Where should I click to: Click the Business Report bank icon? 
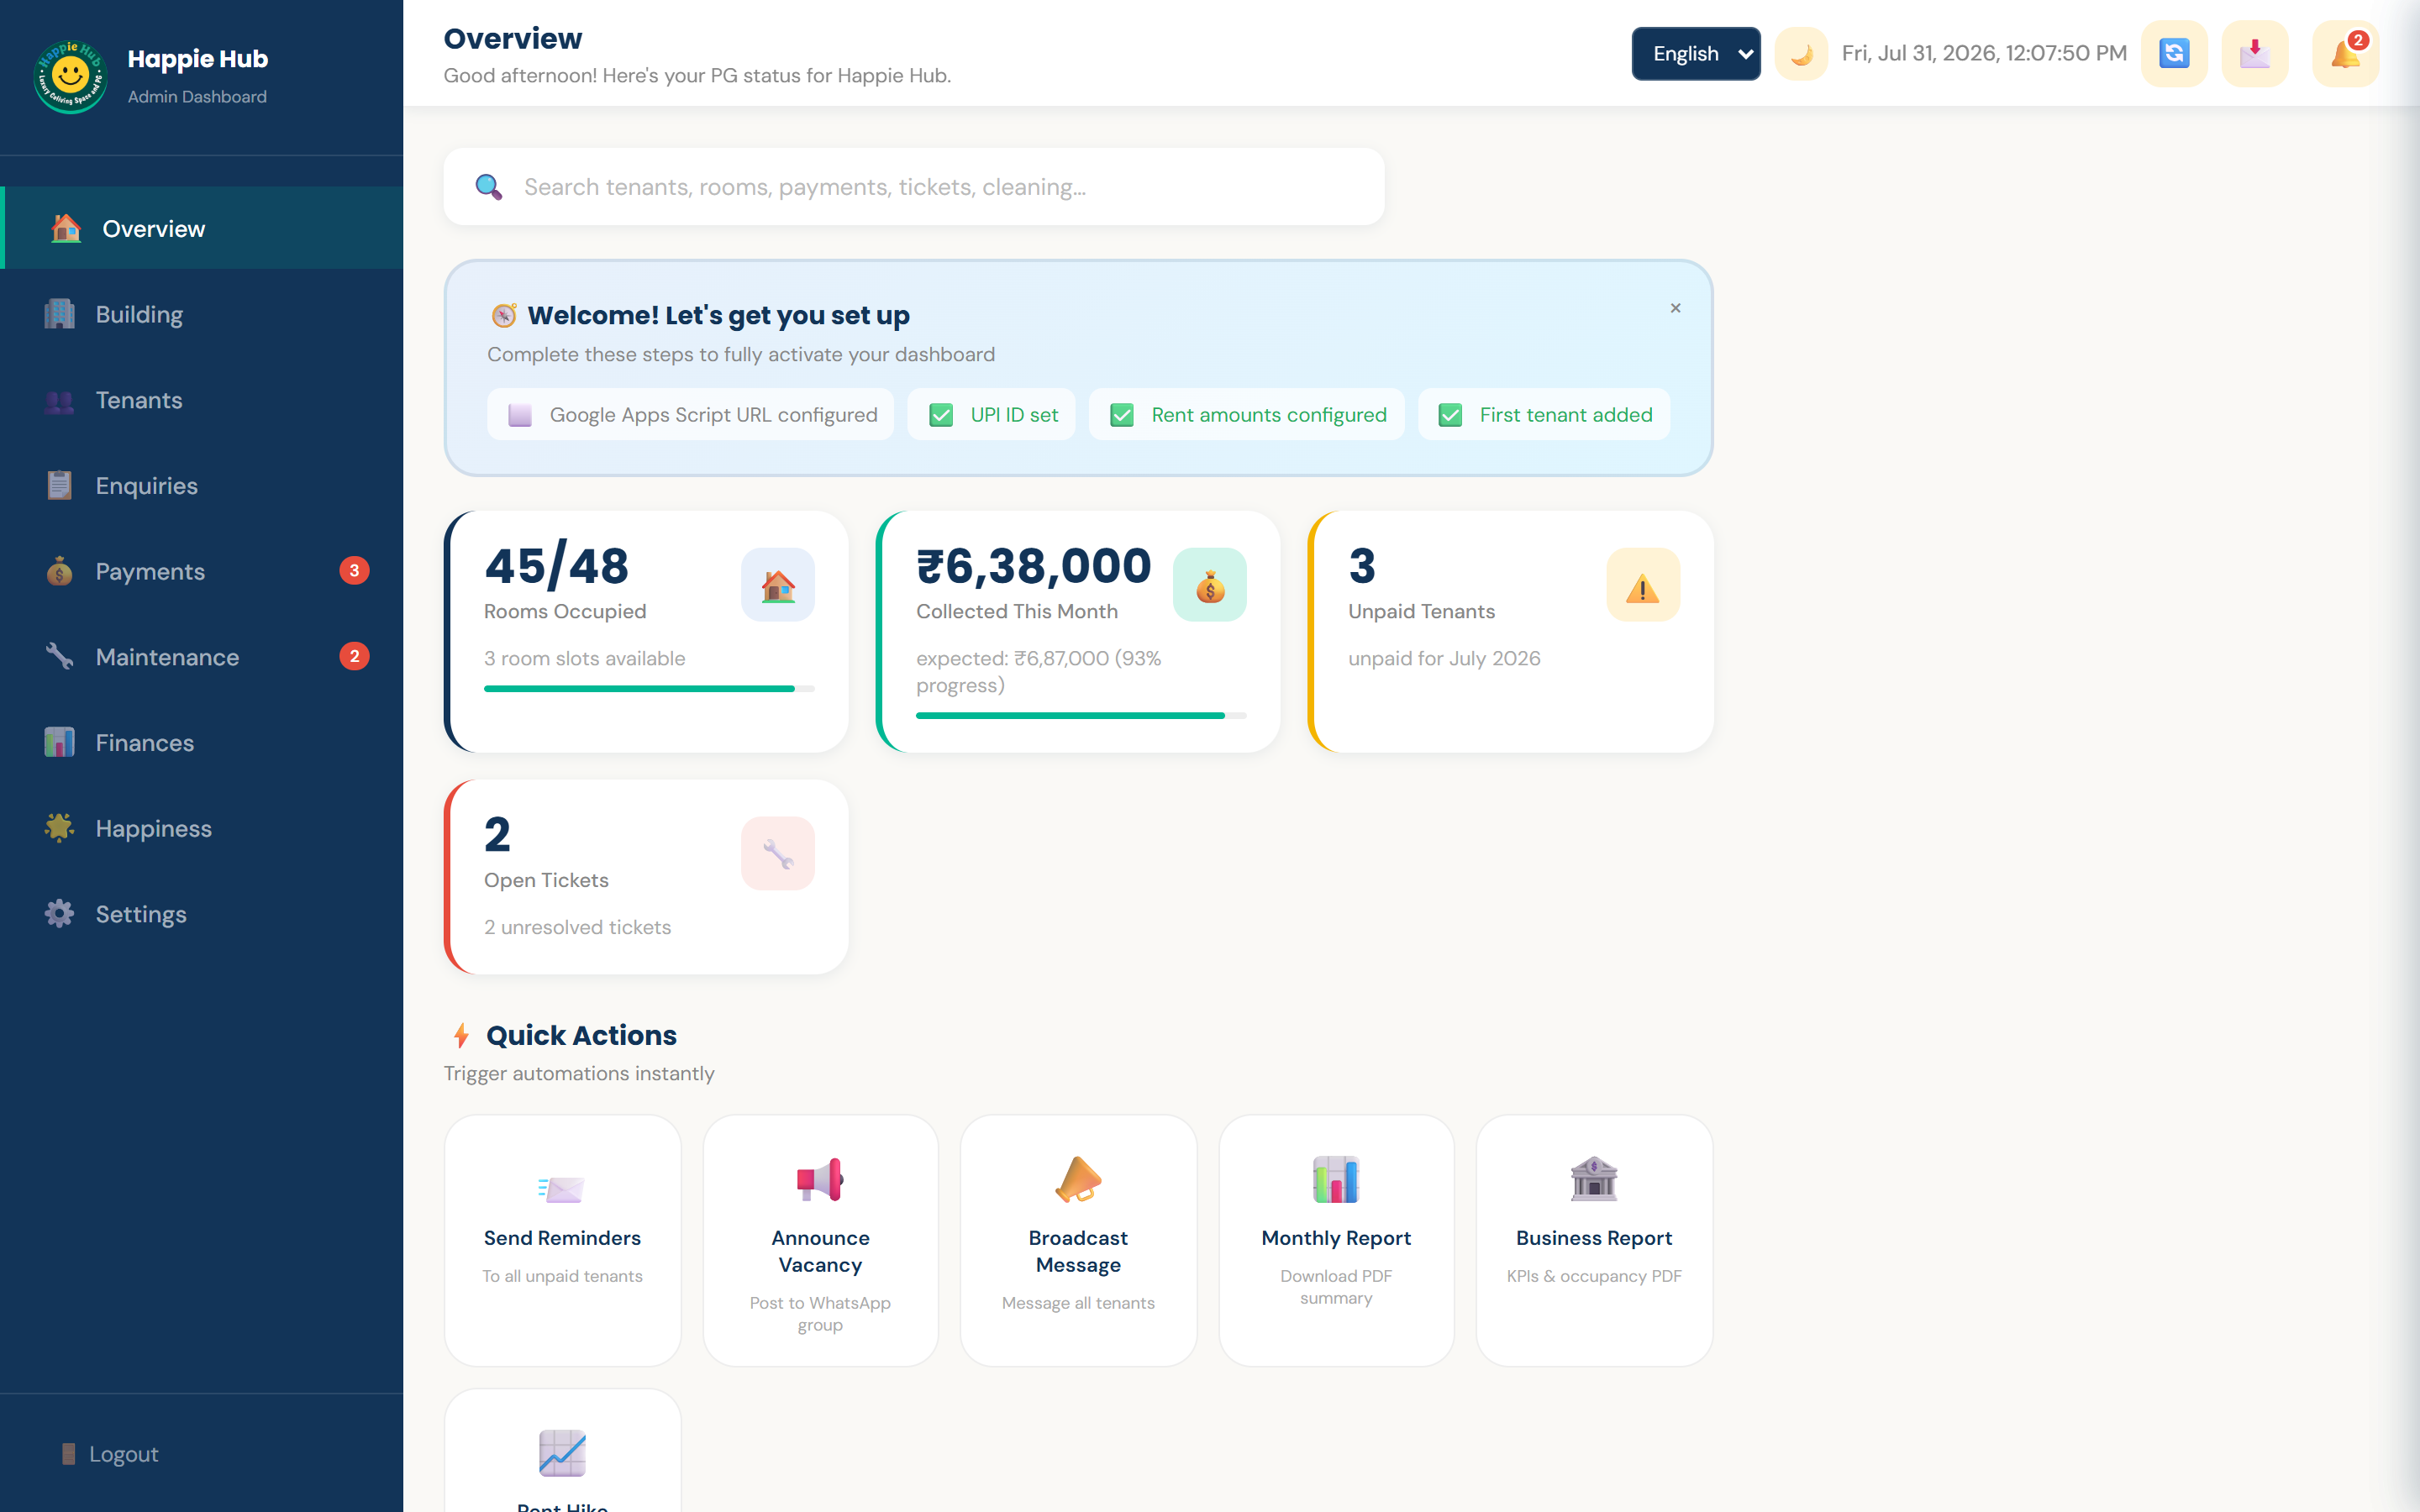click(1594, 1180)
